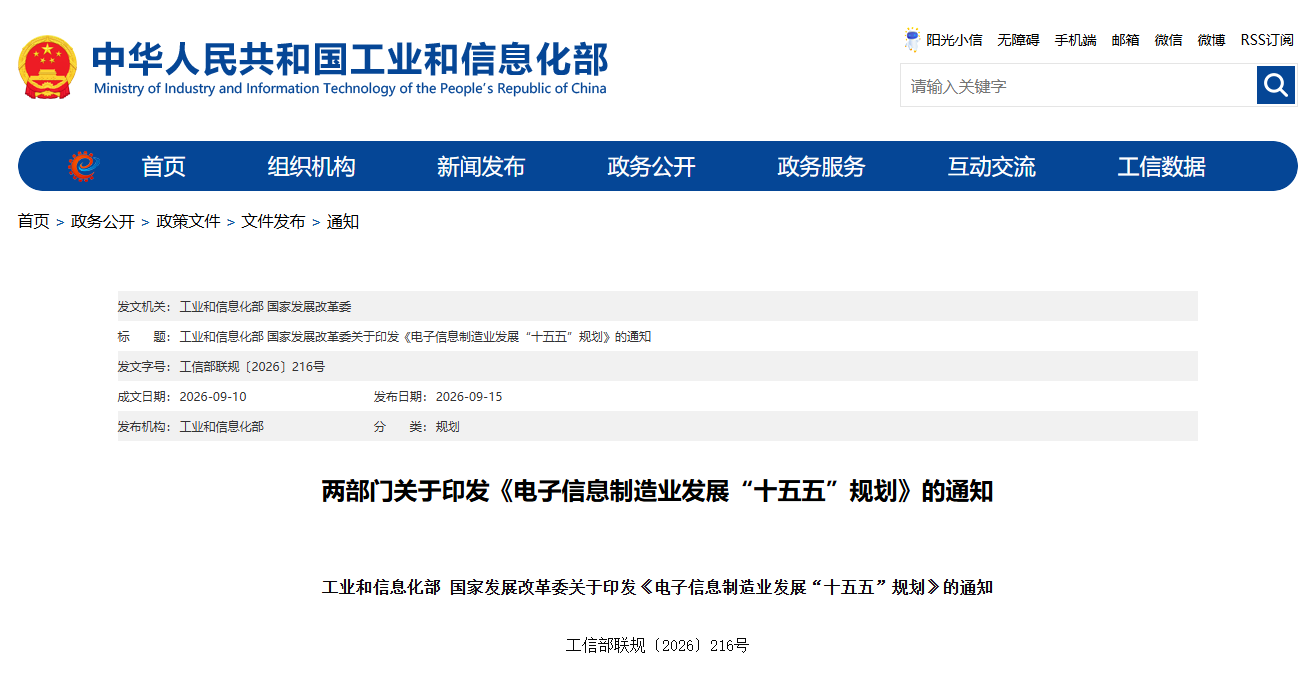
Task: Open the 无障碍 accessibility link
Action: click(1018, 40)
